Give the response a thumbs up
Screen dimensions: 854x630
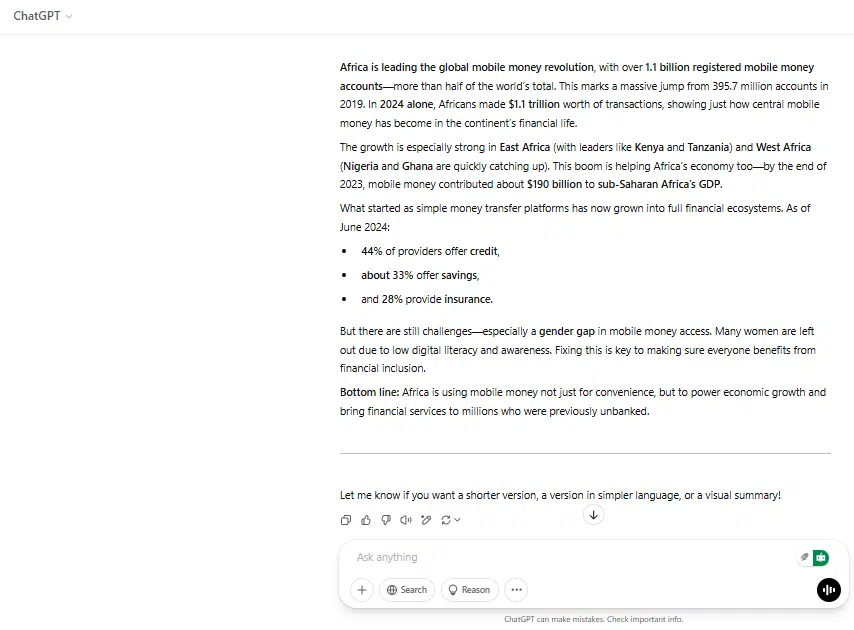click(366, 520)
